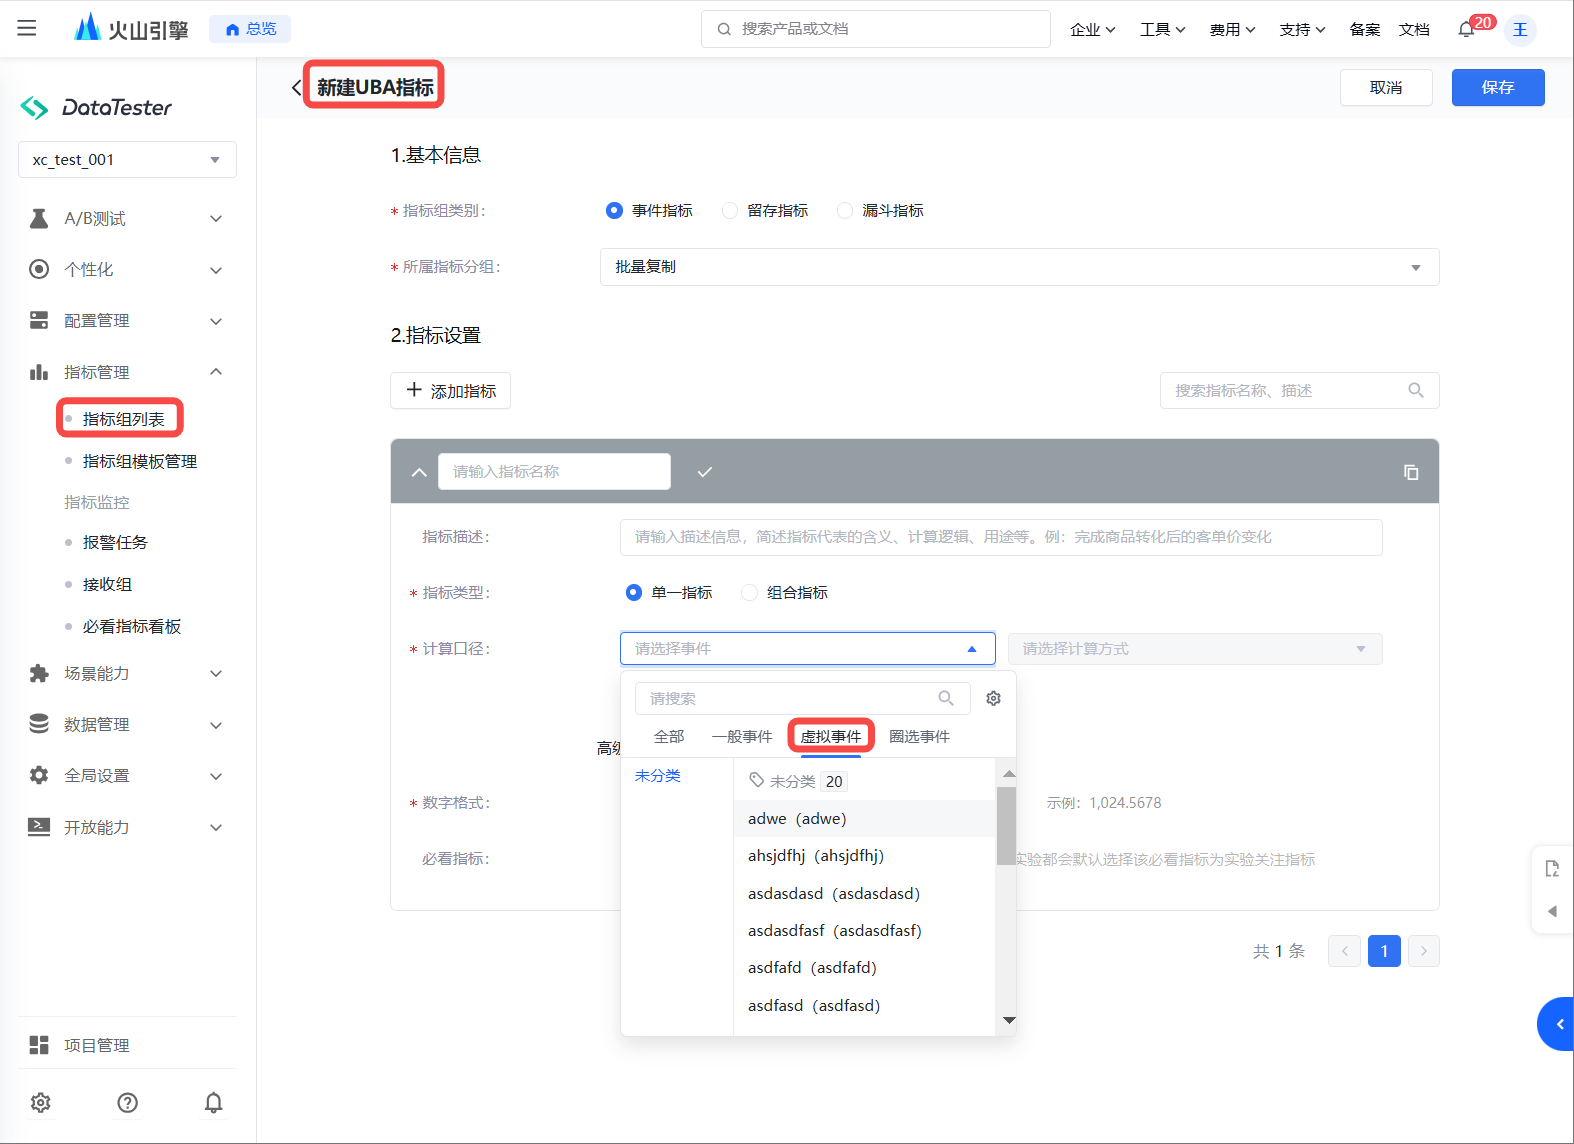This screenshot has width=1574, height=1144.
Task: Focus the 指标描述 input field
Action: (1001, 537)
